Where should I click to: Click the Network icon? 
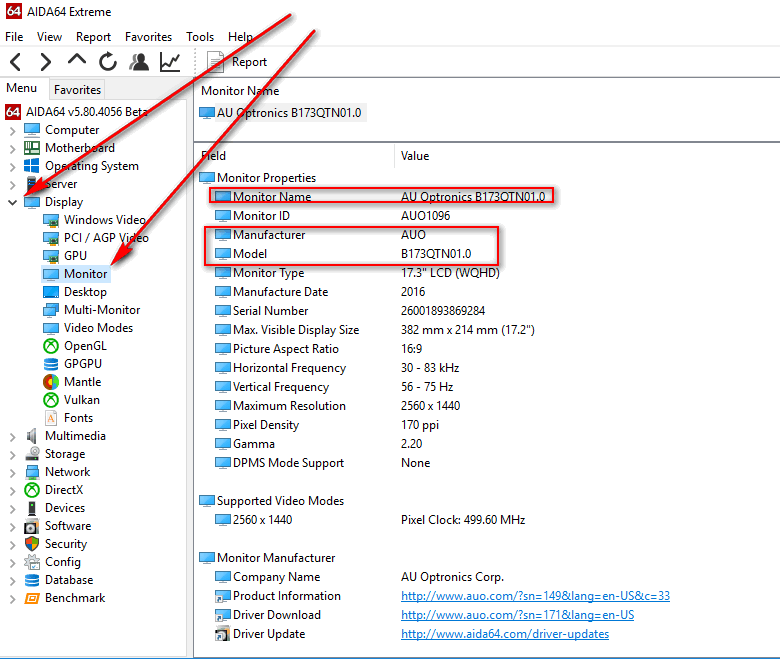pos(32,472)
